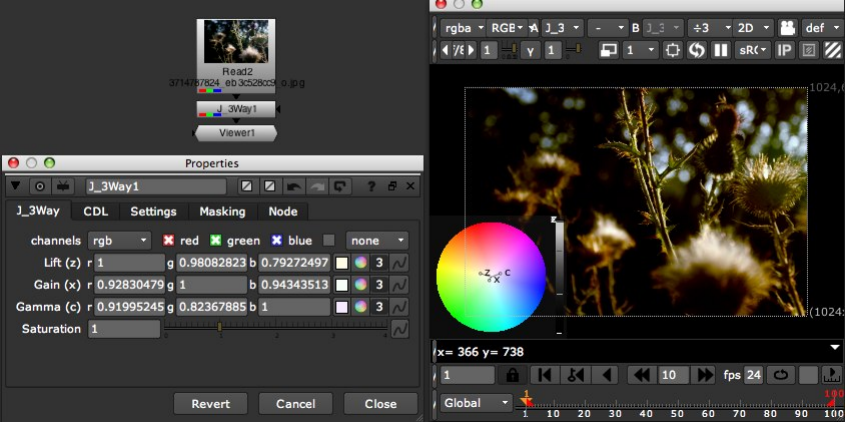Click the Close button
This screenshot has width=845, height=422.
pos(380,404)
